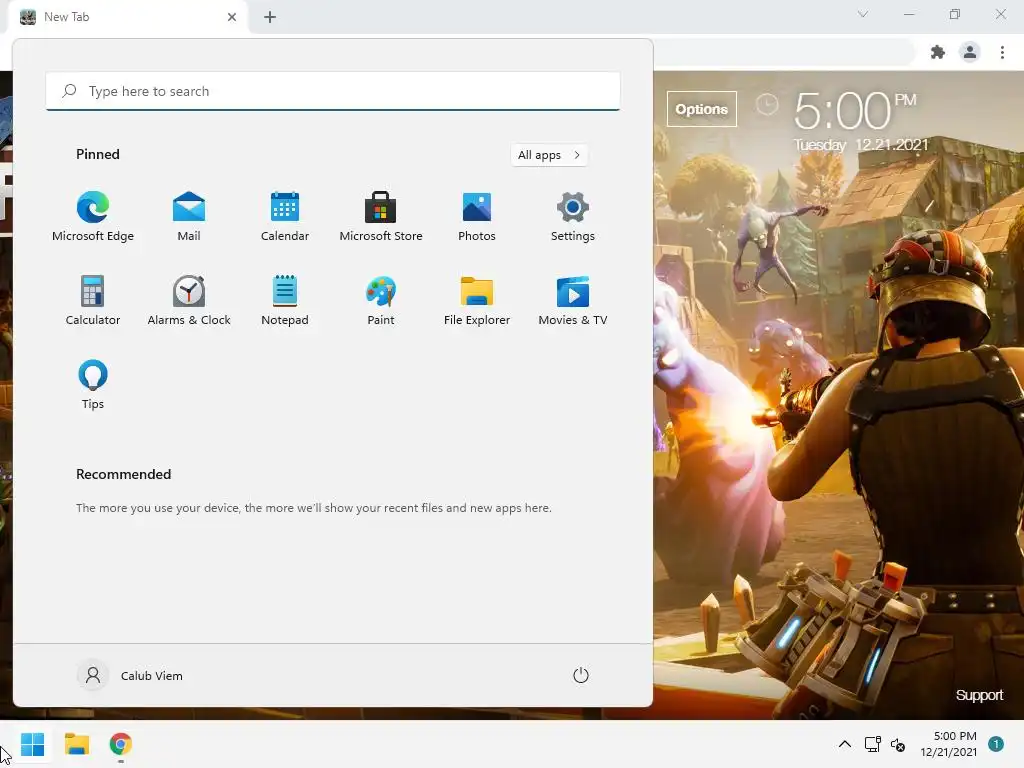The height and width of the screenshot is (768, 1024).
Task: Open Microsoft Edge from pinned apps
Action: tap(93, 217)
